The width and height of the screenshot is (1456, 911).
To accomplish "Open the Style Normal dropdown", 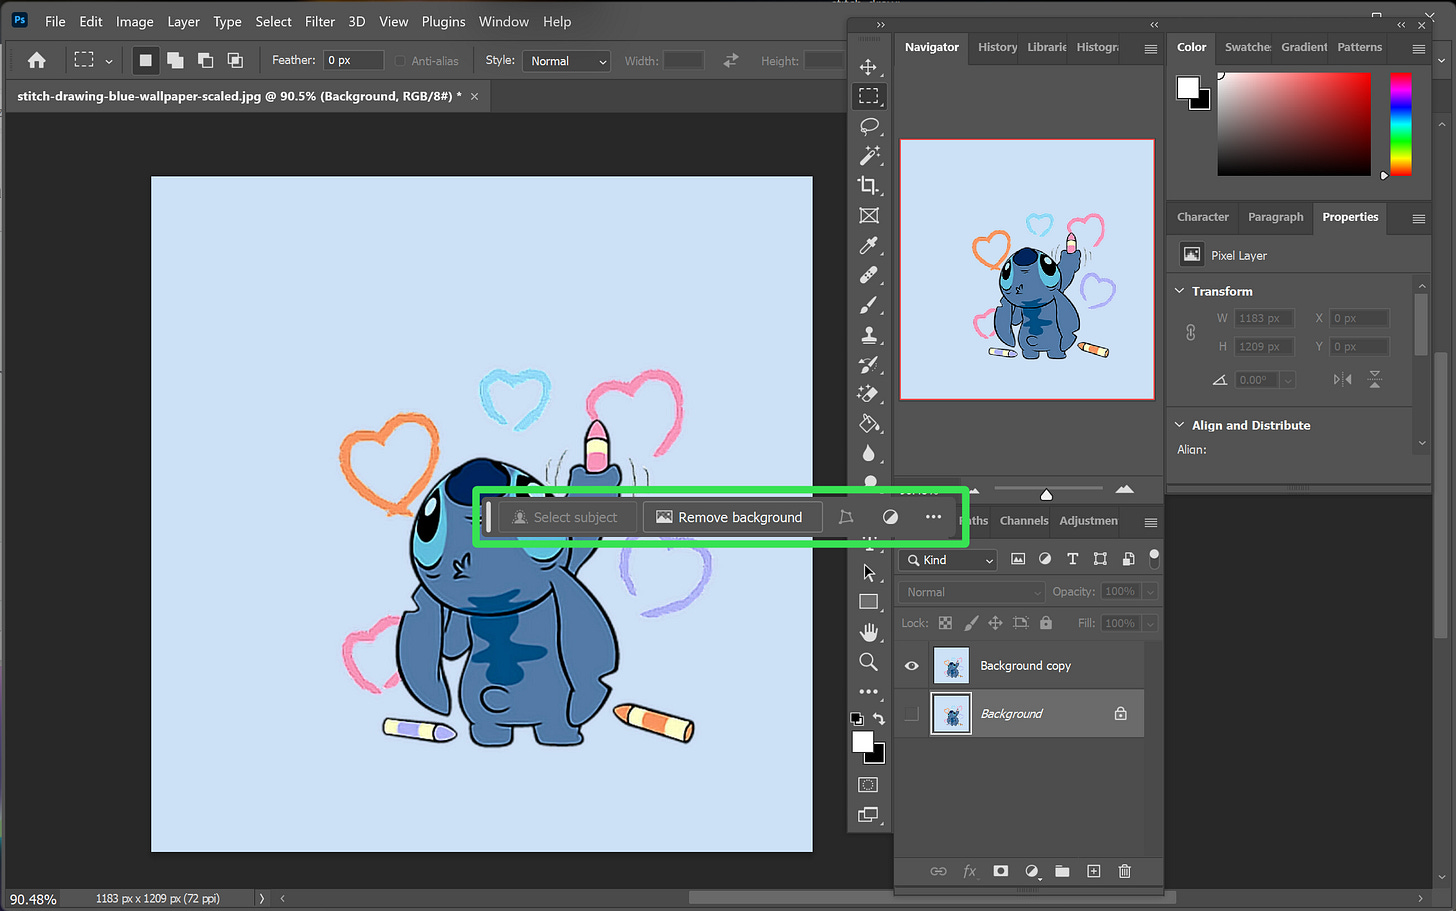I will coord(567,61).
